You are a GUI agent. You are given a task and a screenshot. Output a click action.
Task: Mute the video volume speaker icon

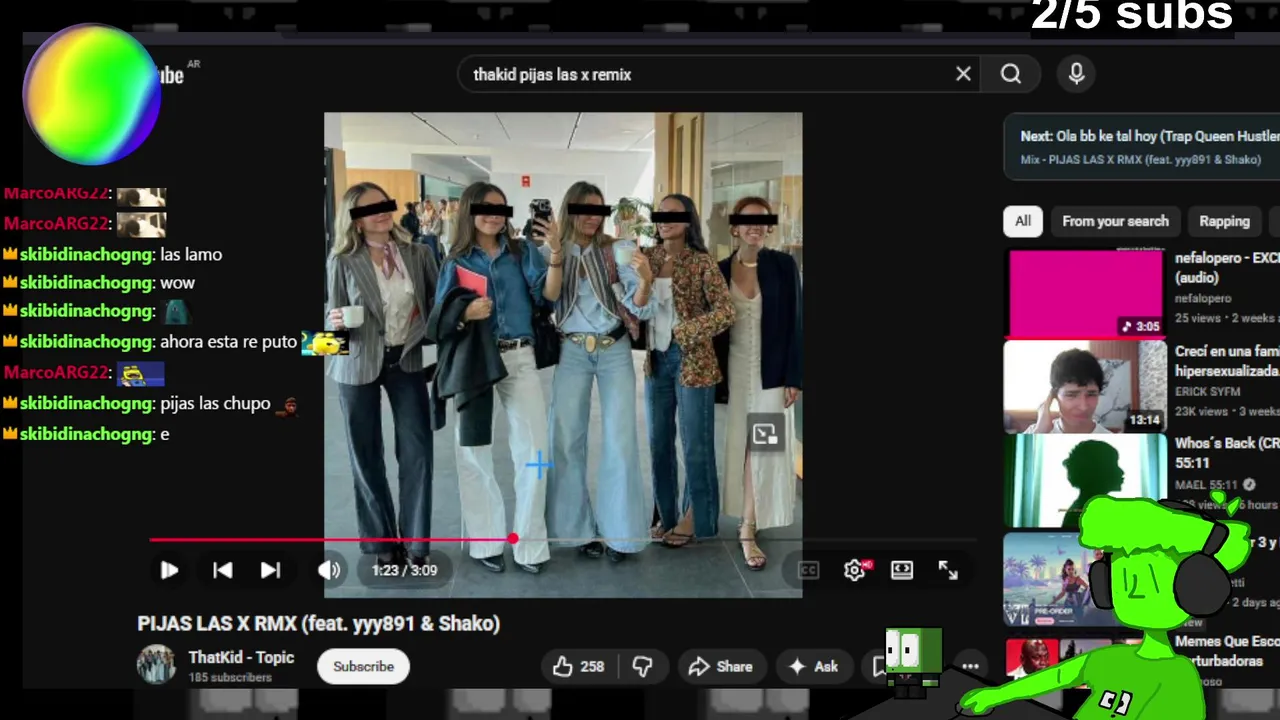click(329, 570)
